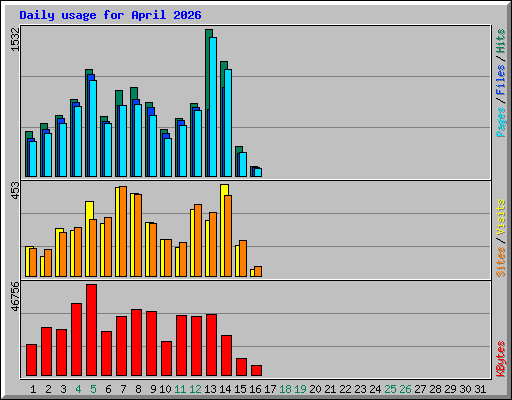Click day label 14 on the x-axis

coord(225,389)
